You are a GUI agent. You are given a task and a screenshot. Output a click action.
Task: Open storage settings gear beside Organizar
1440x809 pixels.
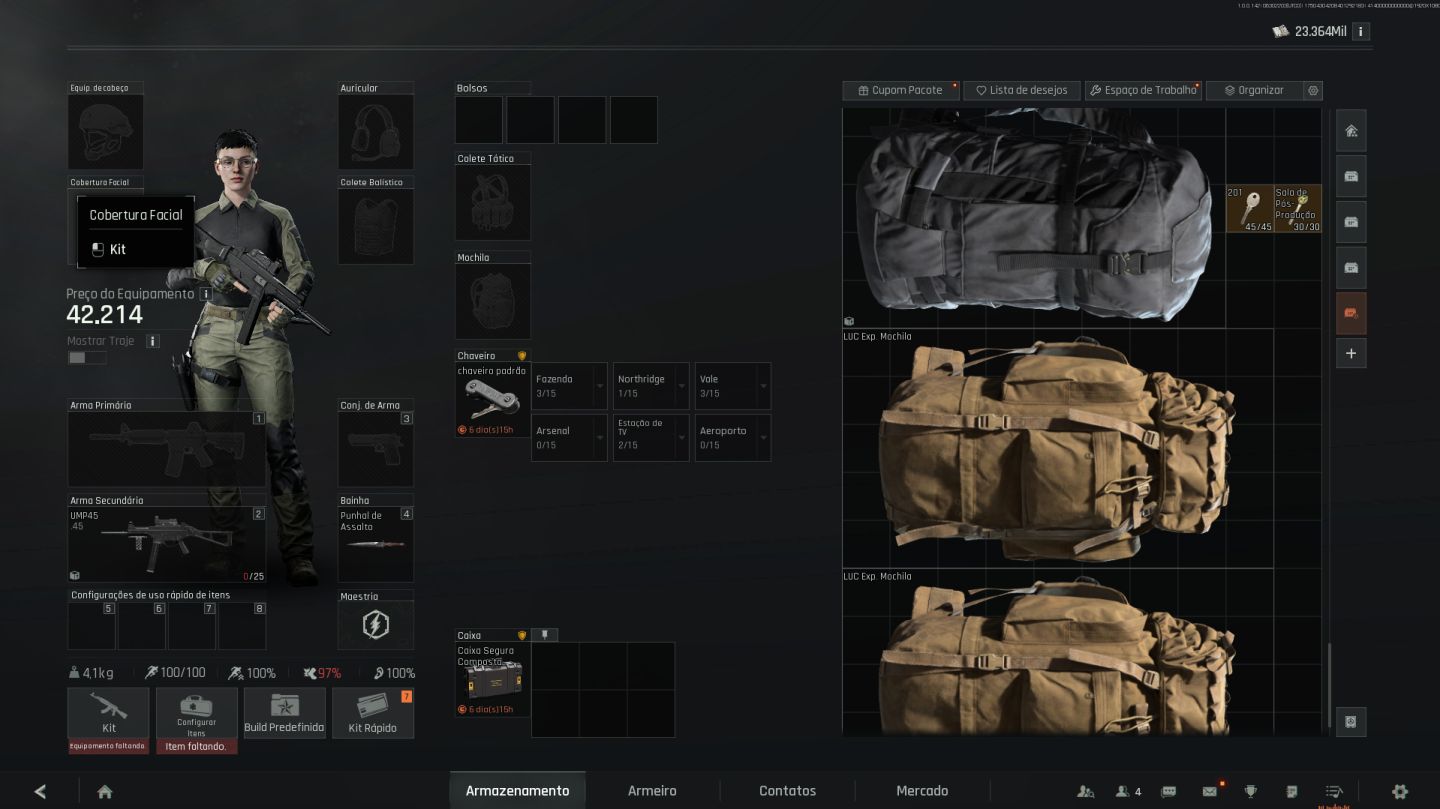click(1314, 90)
